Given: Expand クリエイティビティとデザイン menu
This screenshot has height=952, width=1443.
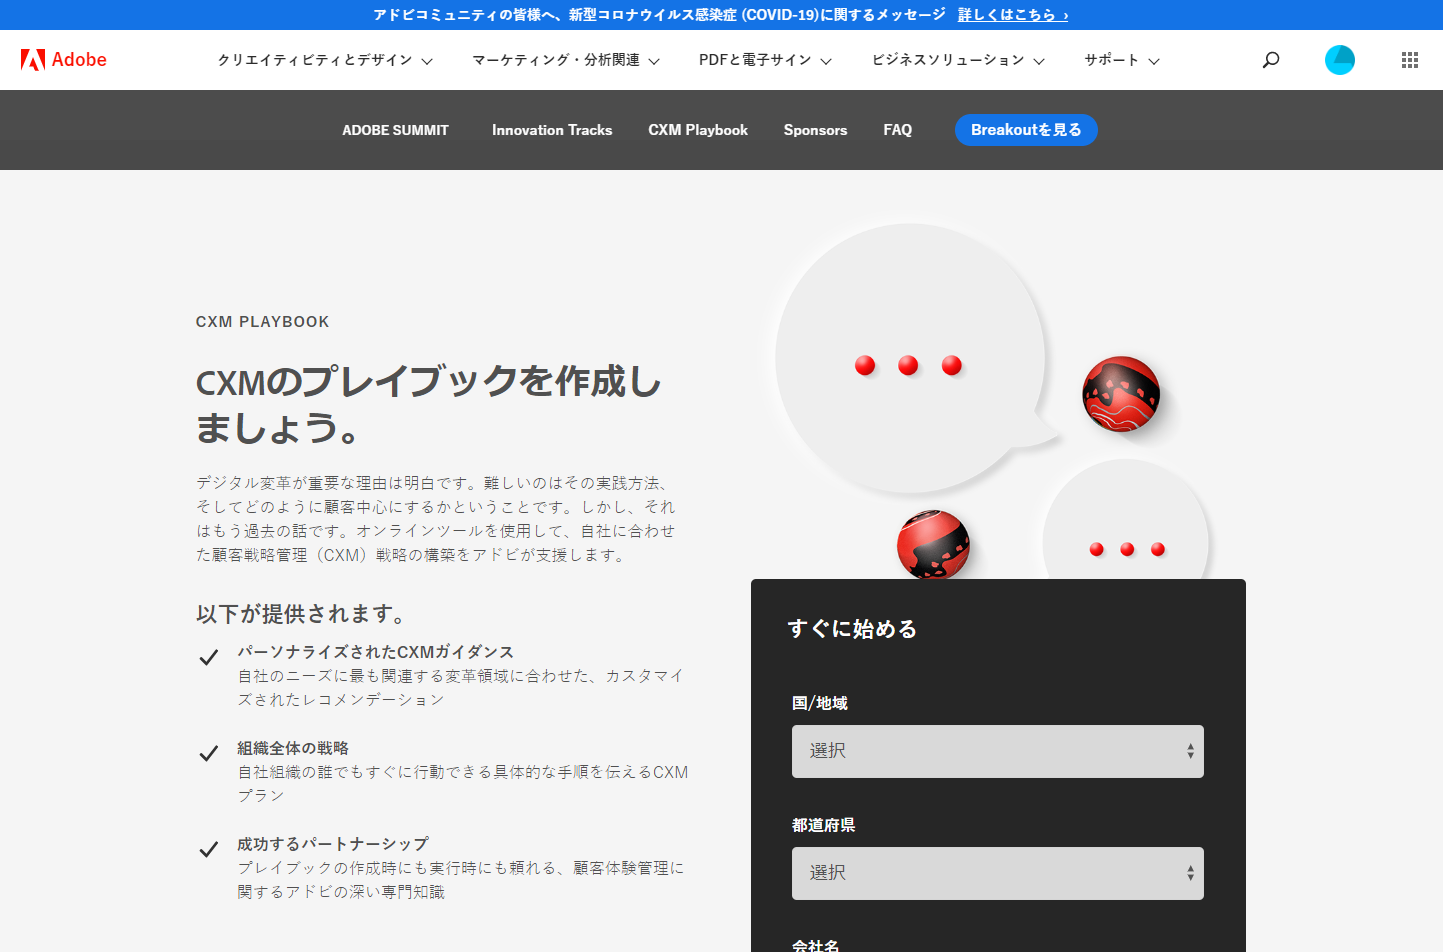Looking at the screenshot, I should click(x=325, y=60).
